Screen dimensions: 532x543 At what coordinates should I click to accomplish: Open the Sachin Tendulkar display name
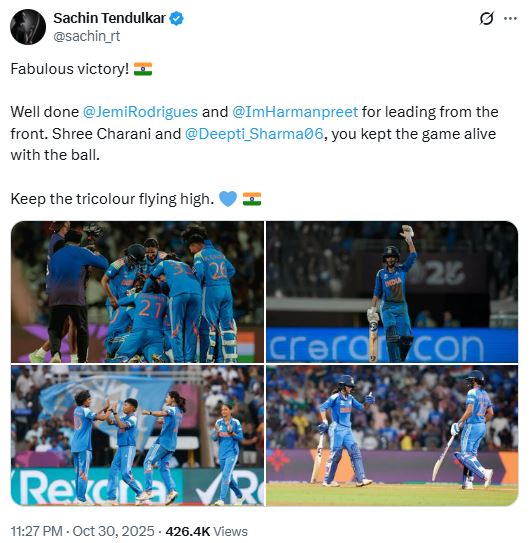click(109, 18)
